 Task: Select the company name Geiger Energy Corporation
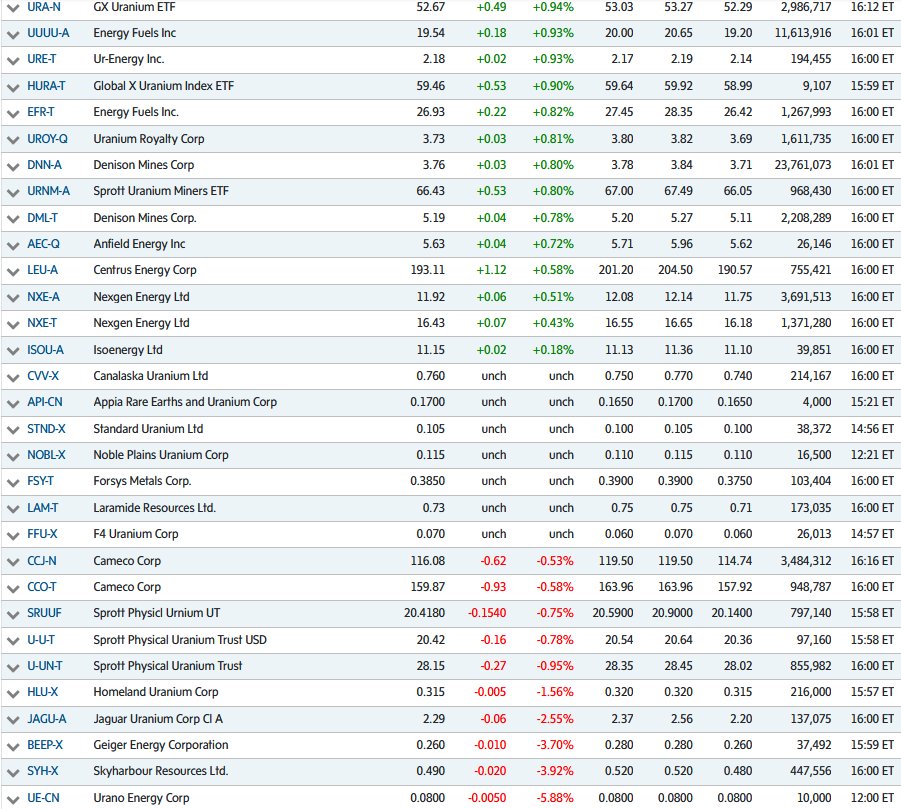coord(161,745)
